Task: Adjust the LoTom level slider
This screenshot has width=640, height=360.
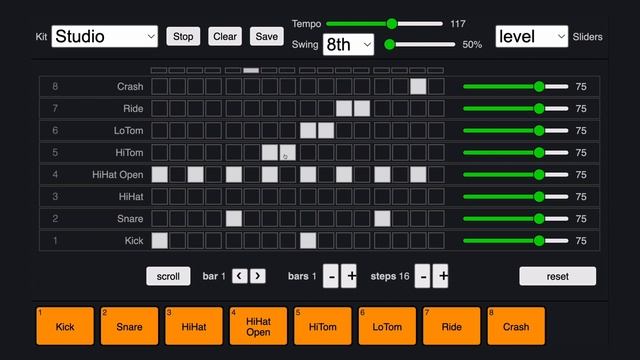Action: [x=516, y=131]
